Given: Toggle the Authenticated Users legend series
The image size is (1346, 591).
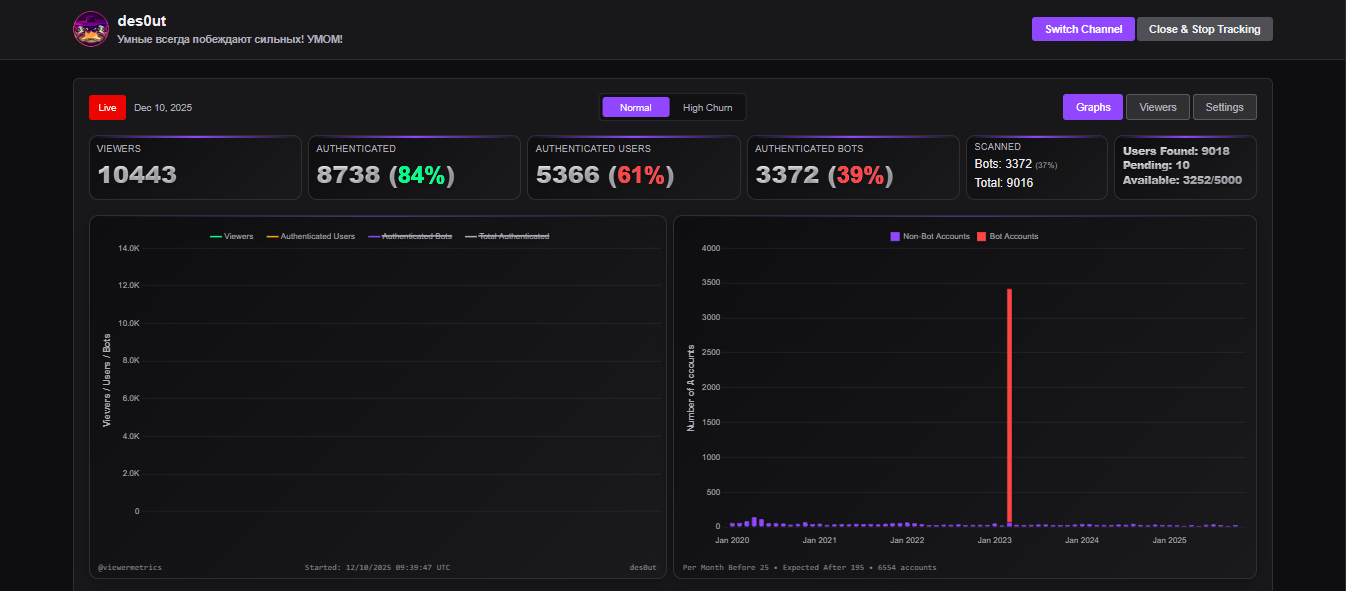Looking at the screenshot, I should point(310,236).
